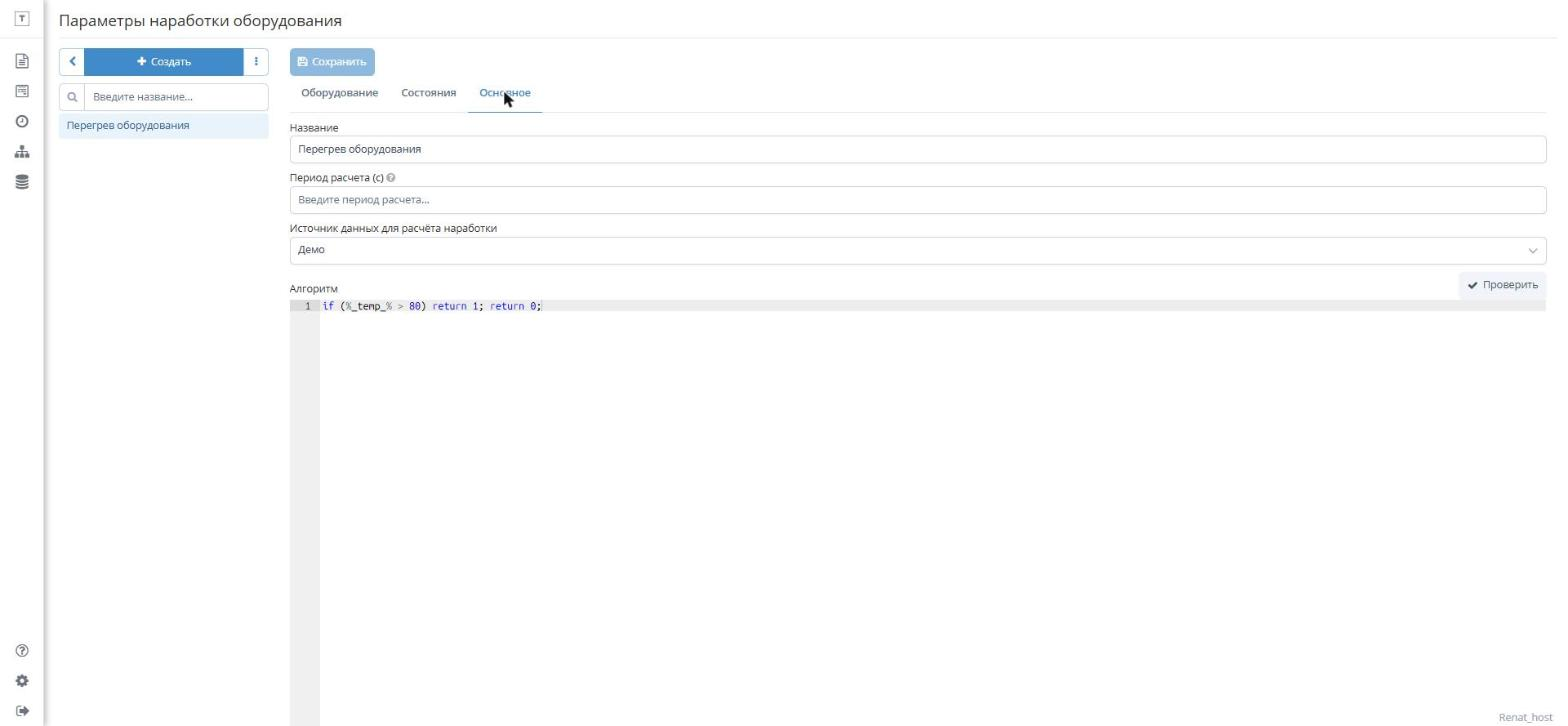Click the Проверить algorithm button
The width and height of the screenshot is (1568, 726).
pos(1502,285)
